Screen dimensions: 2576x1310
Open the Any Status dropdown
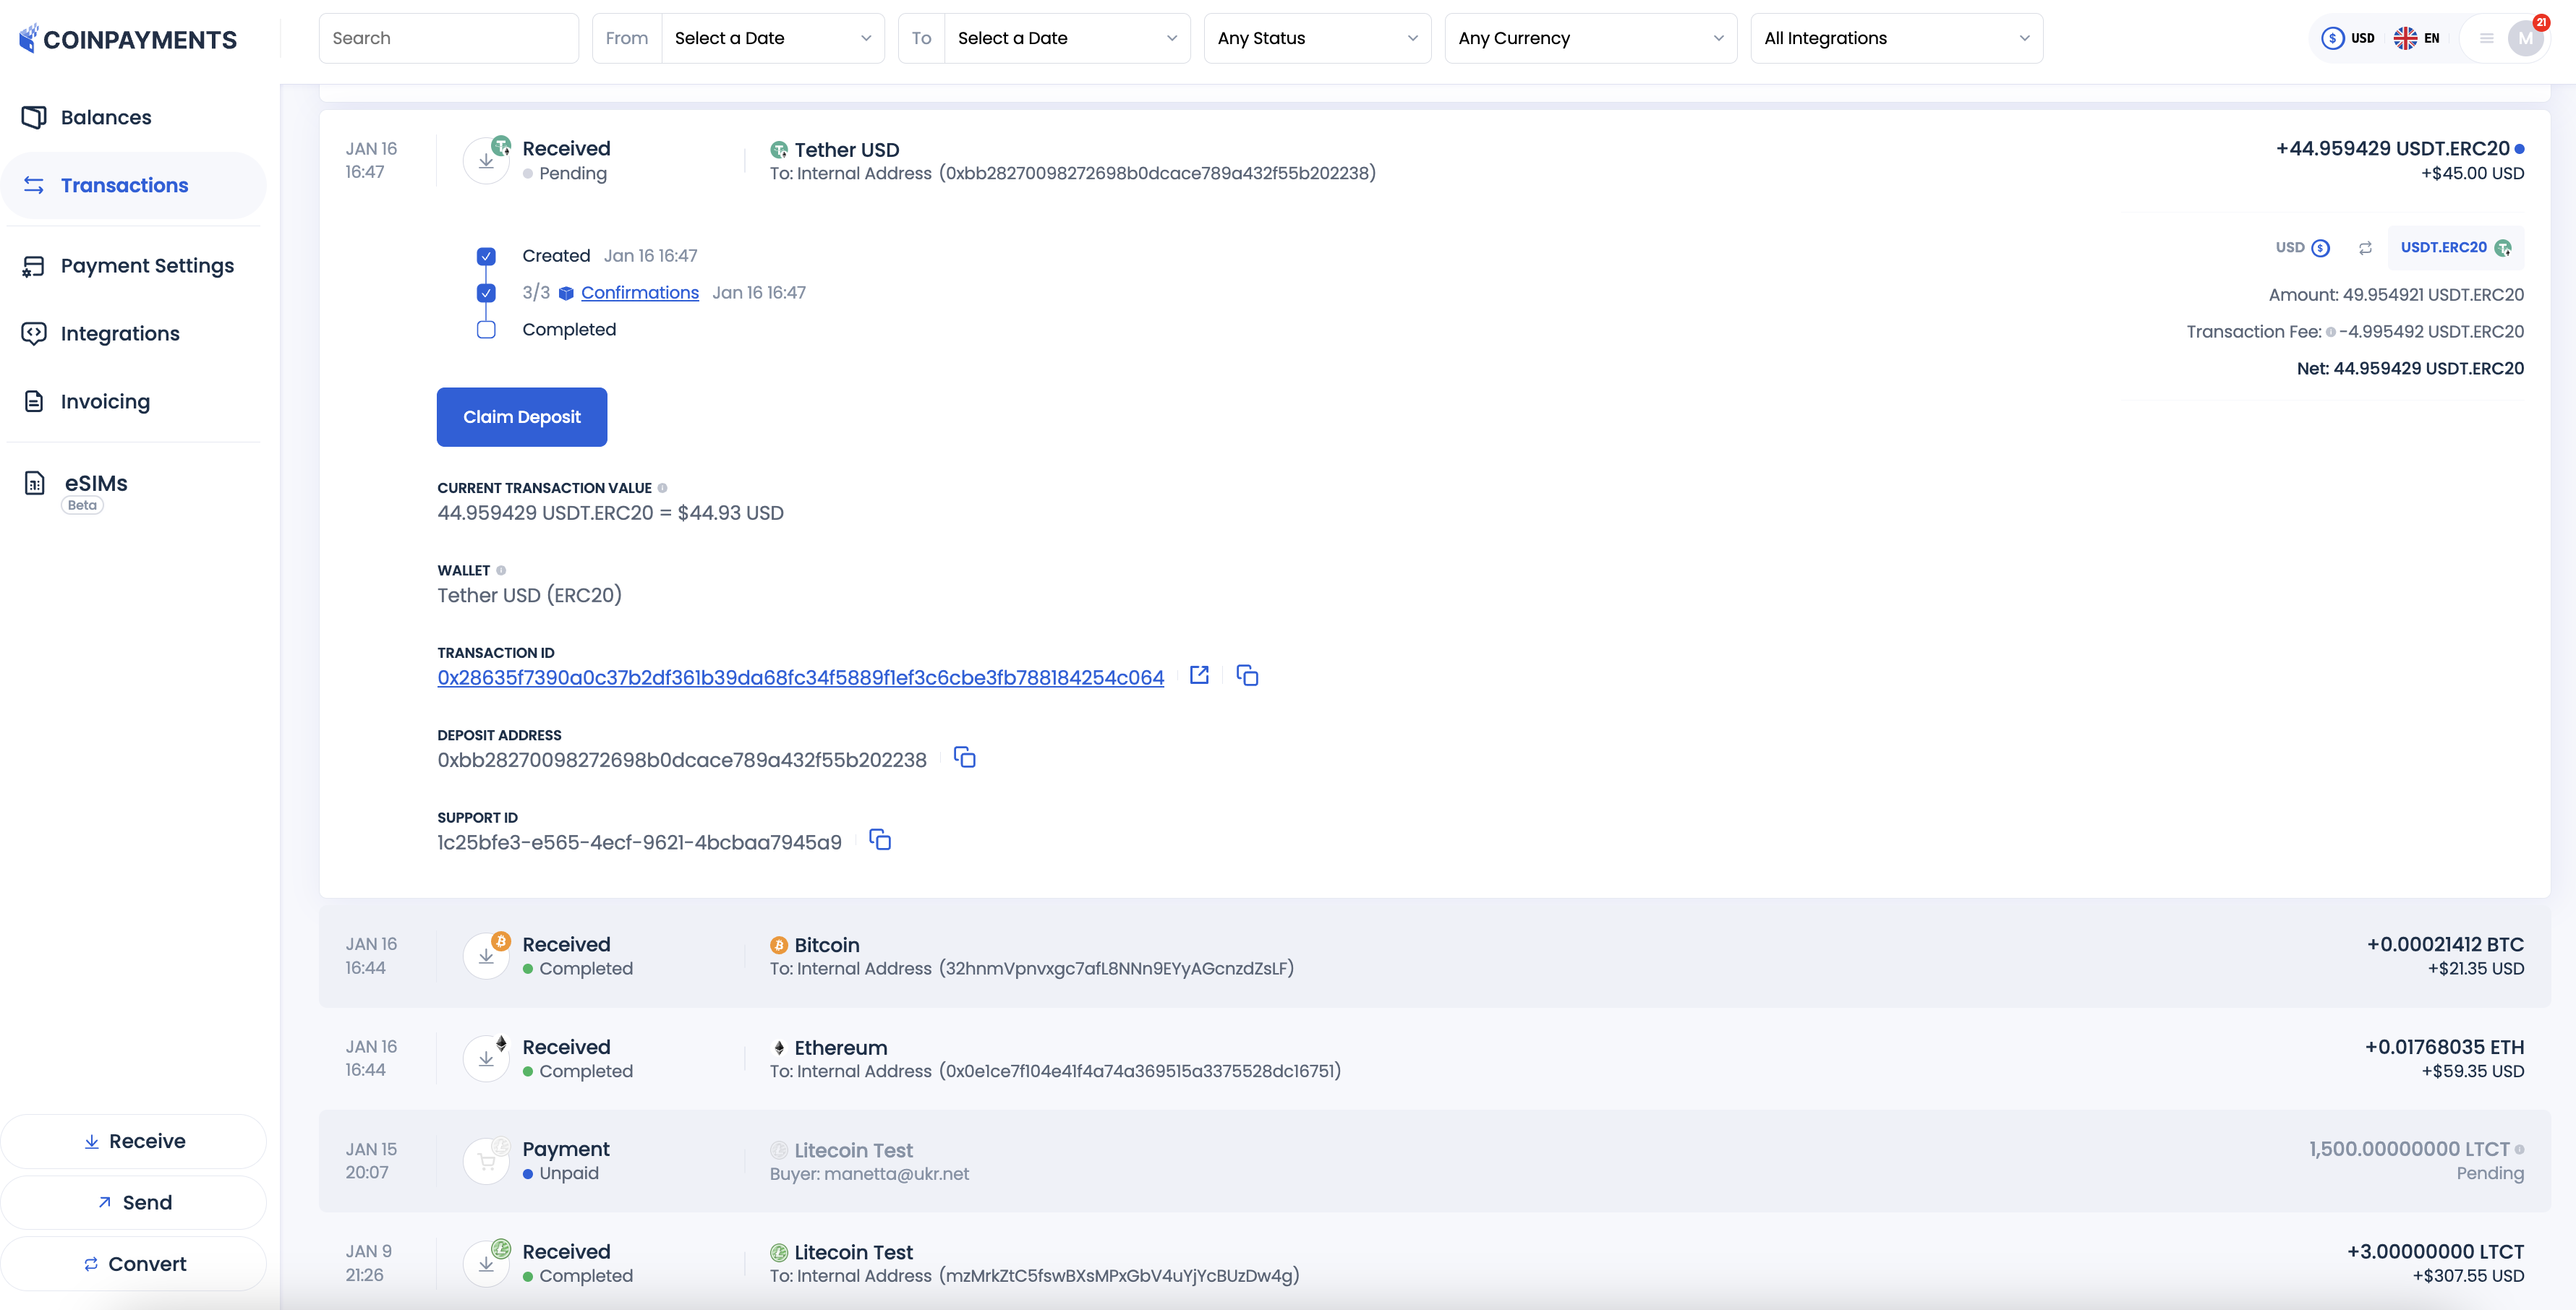click(1316, 38)
